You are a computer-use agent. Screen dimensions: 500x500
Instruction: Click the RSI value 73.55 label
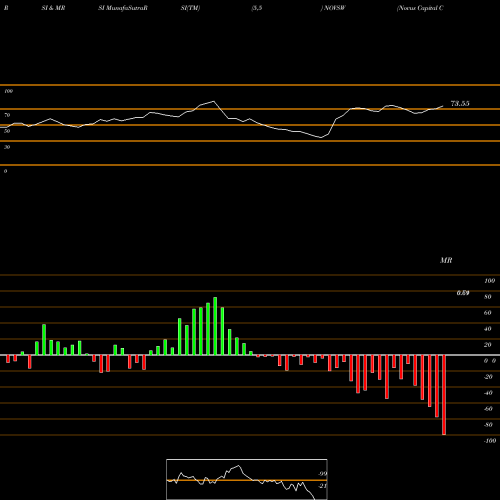[x=460, y=104]
